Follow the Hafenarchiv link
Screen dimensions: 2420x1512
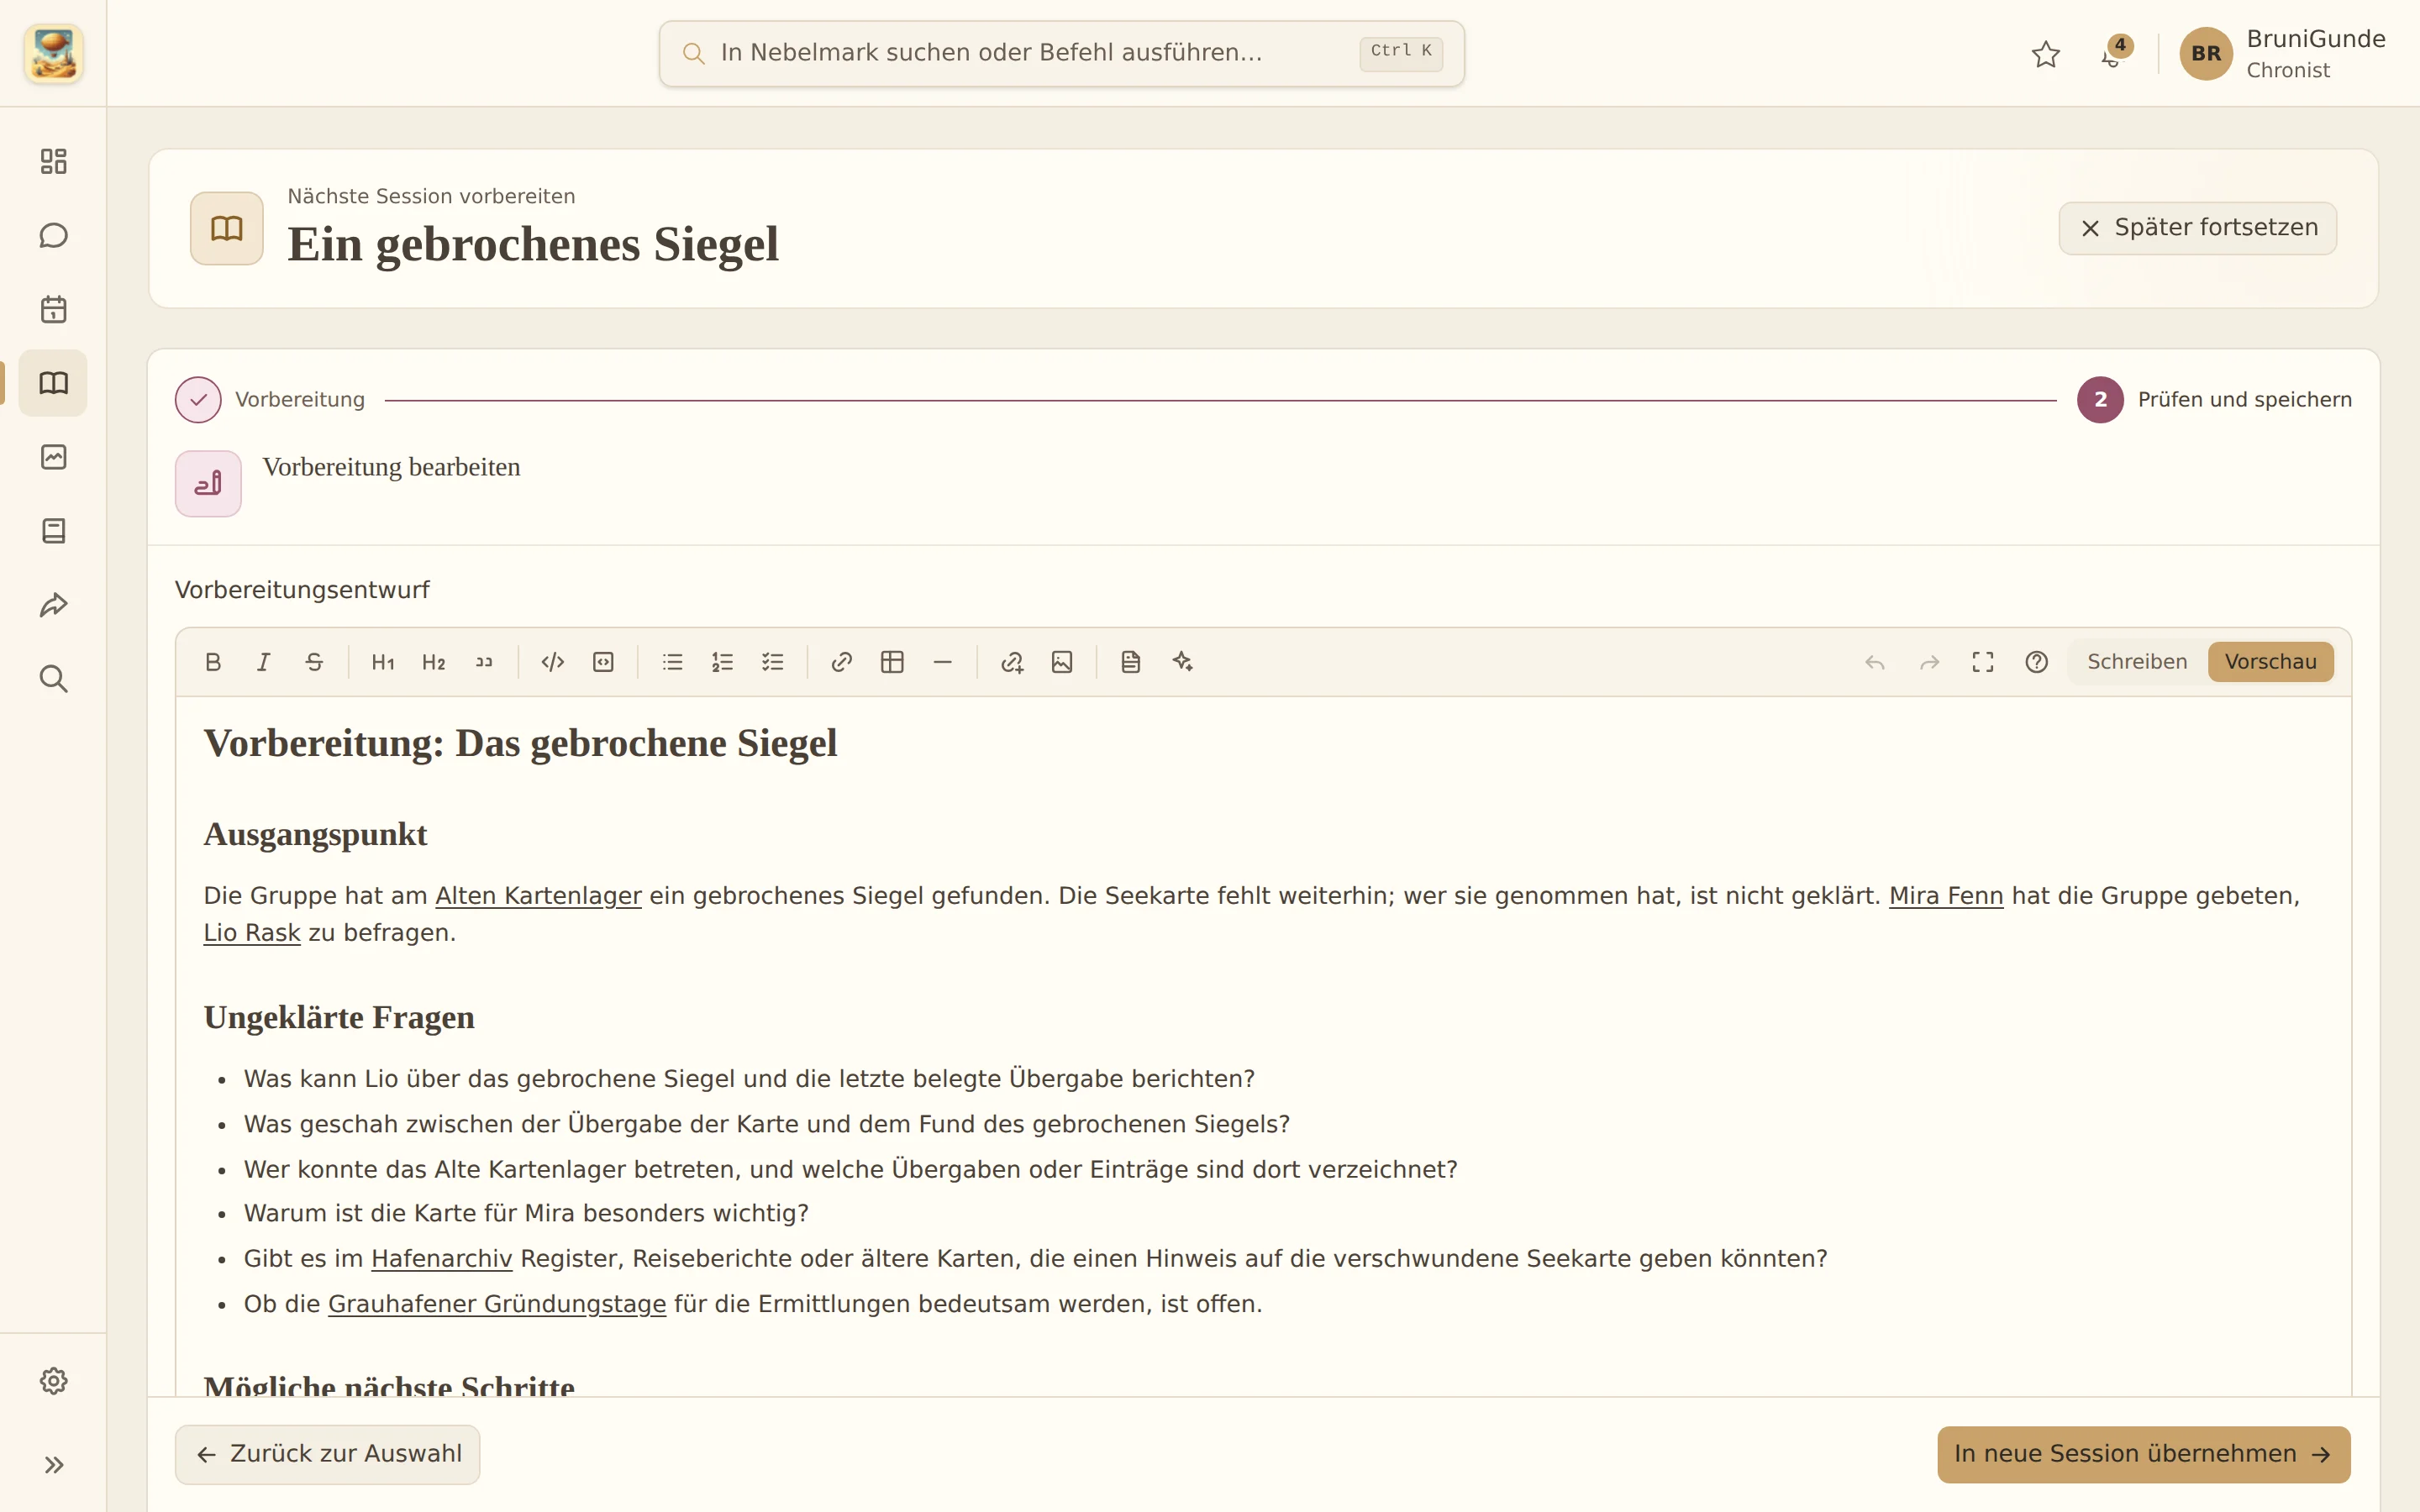(x=441, y=1259)
